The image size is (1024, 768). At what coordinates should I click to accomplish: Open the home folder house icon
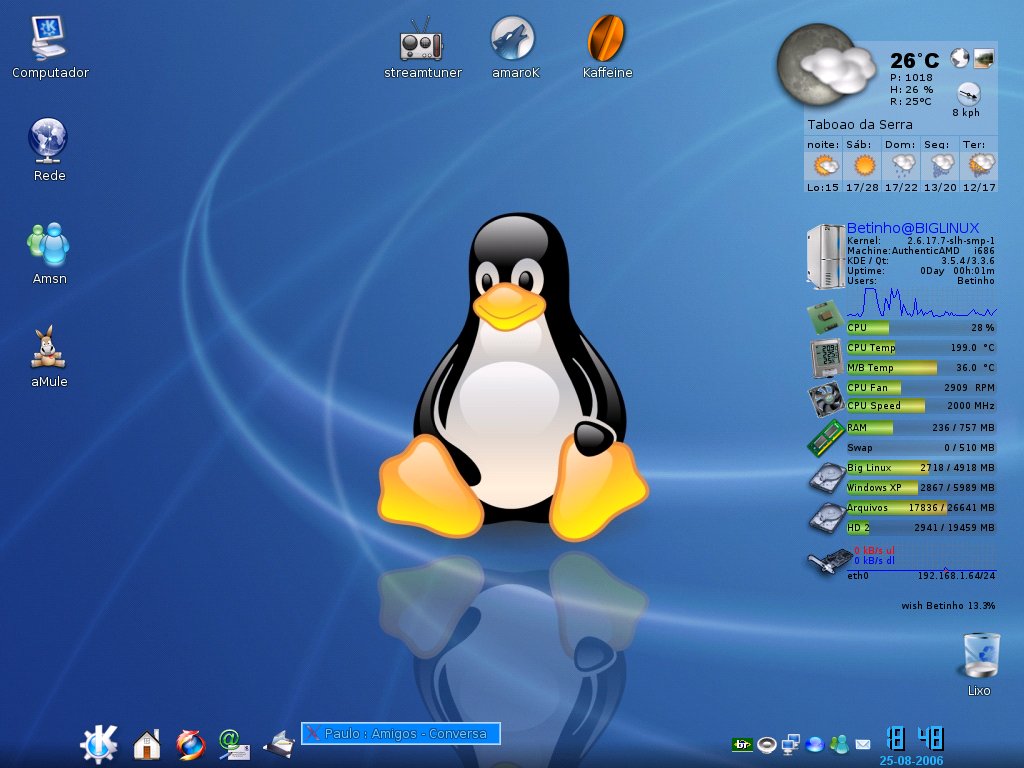coord(147,744)
